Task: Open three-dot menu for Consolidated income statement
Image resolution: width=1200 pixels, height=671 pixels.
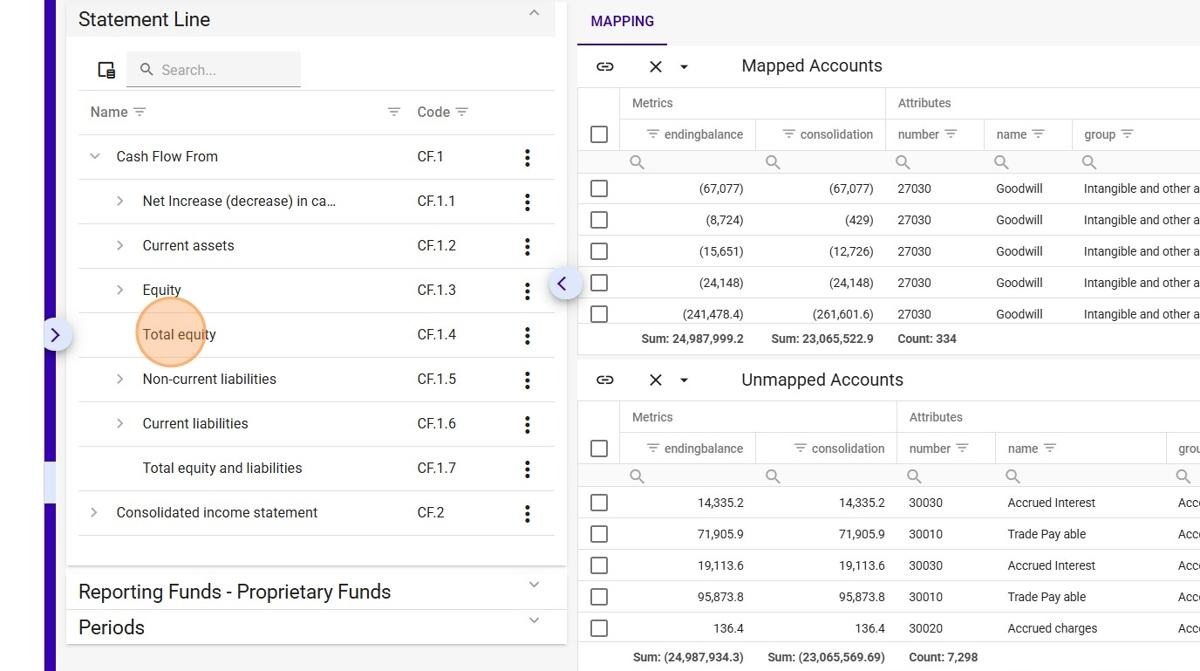Action: tap(527, 513)
